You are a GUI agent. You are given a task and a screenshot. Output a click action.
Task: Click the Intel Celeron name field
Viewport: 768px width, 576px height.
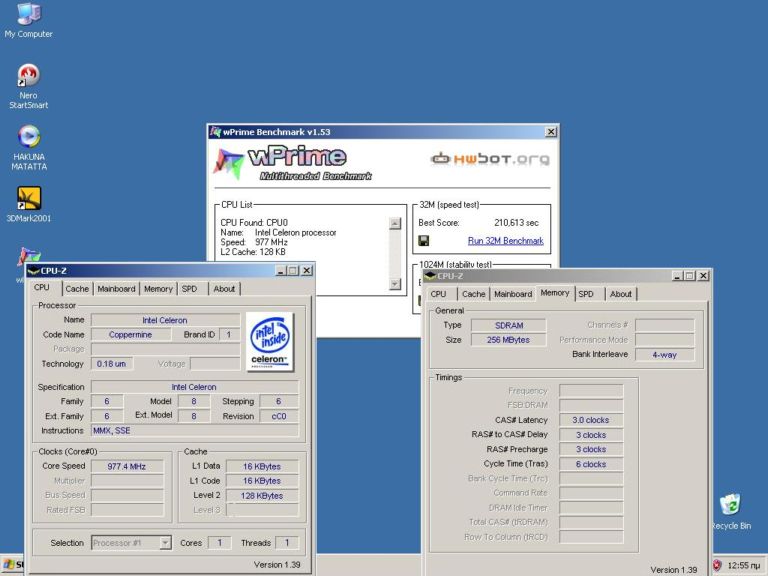tap(166, 320)
